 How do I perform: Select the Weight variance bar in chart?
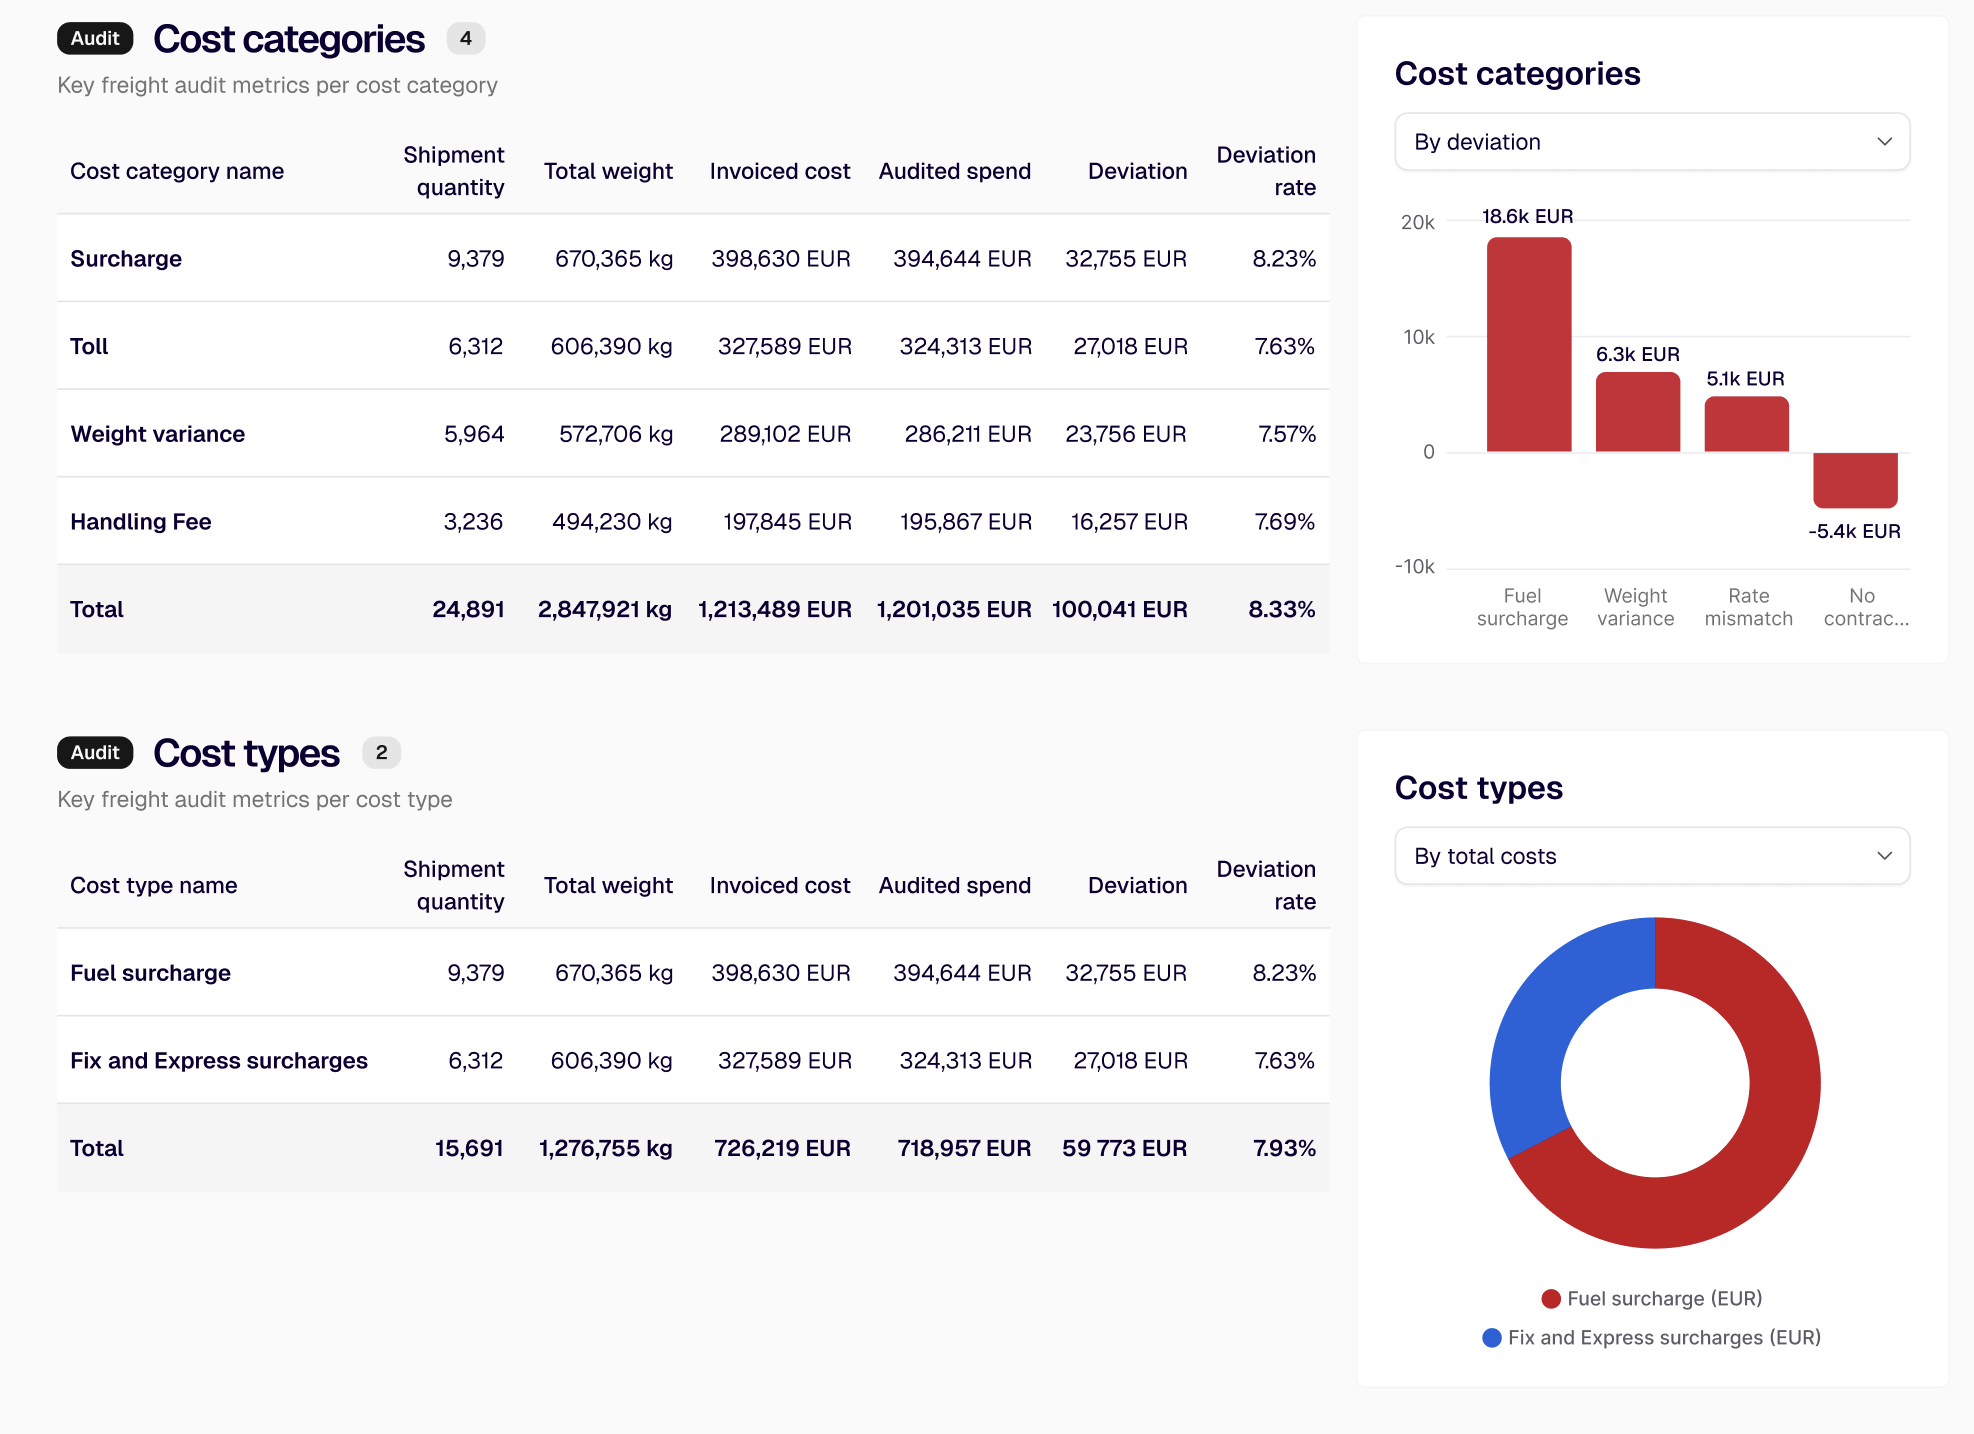[x=1638, y=412]
